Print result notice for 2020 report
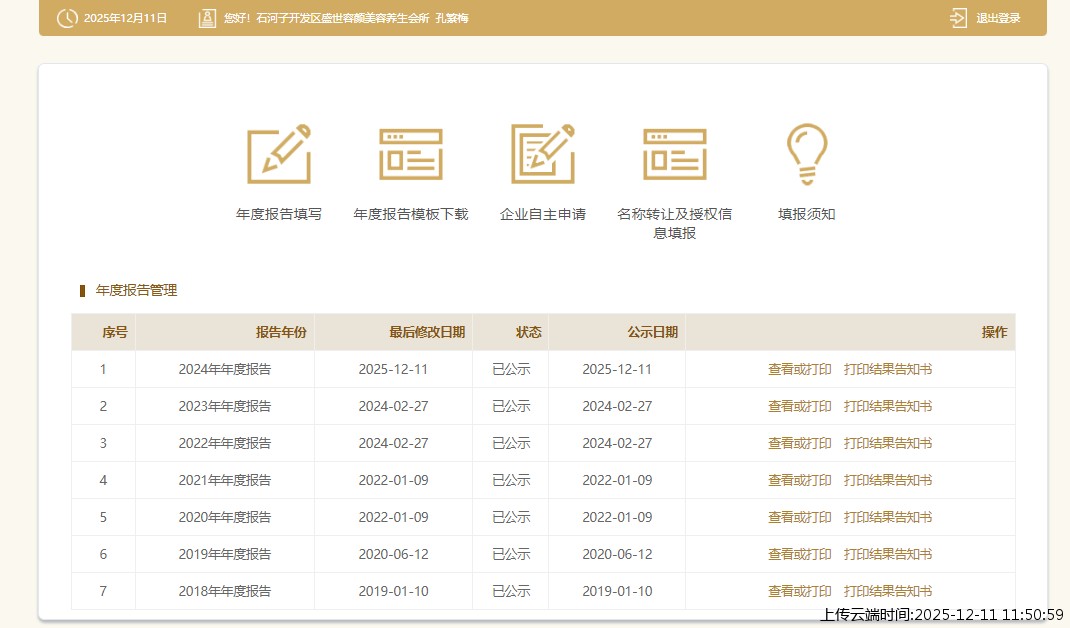Viewport: 1070px width, 628px height. tap(888, 517)
